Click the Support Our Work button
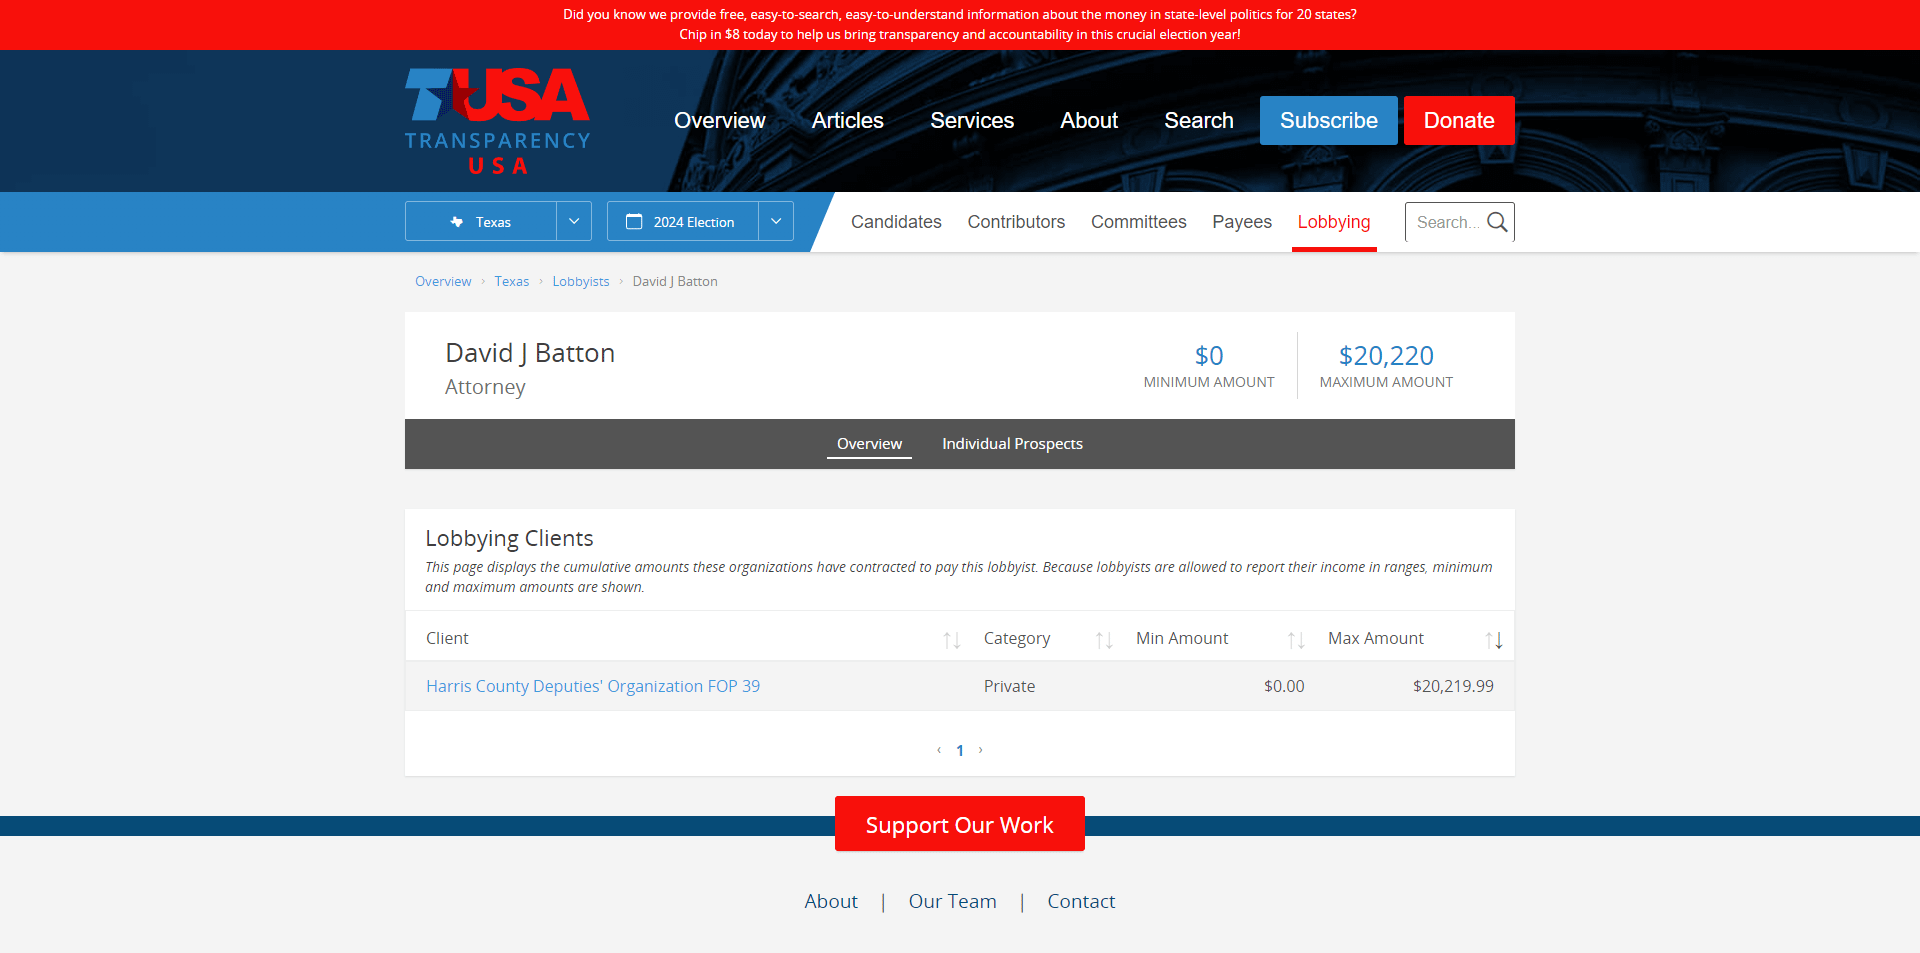 960,824
